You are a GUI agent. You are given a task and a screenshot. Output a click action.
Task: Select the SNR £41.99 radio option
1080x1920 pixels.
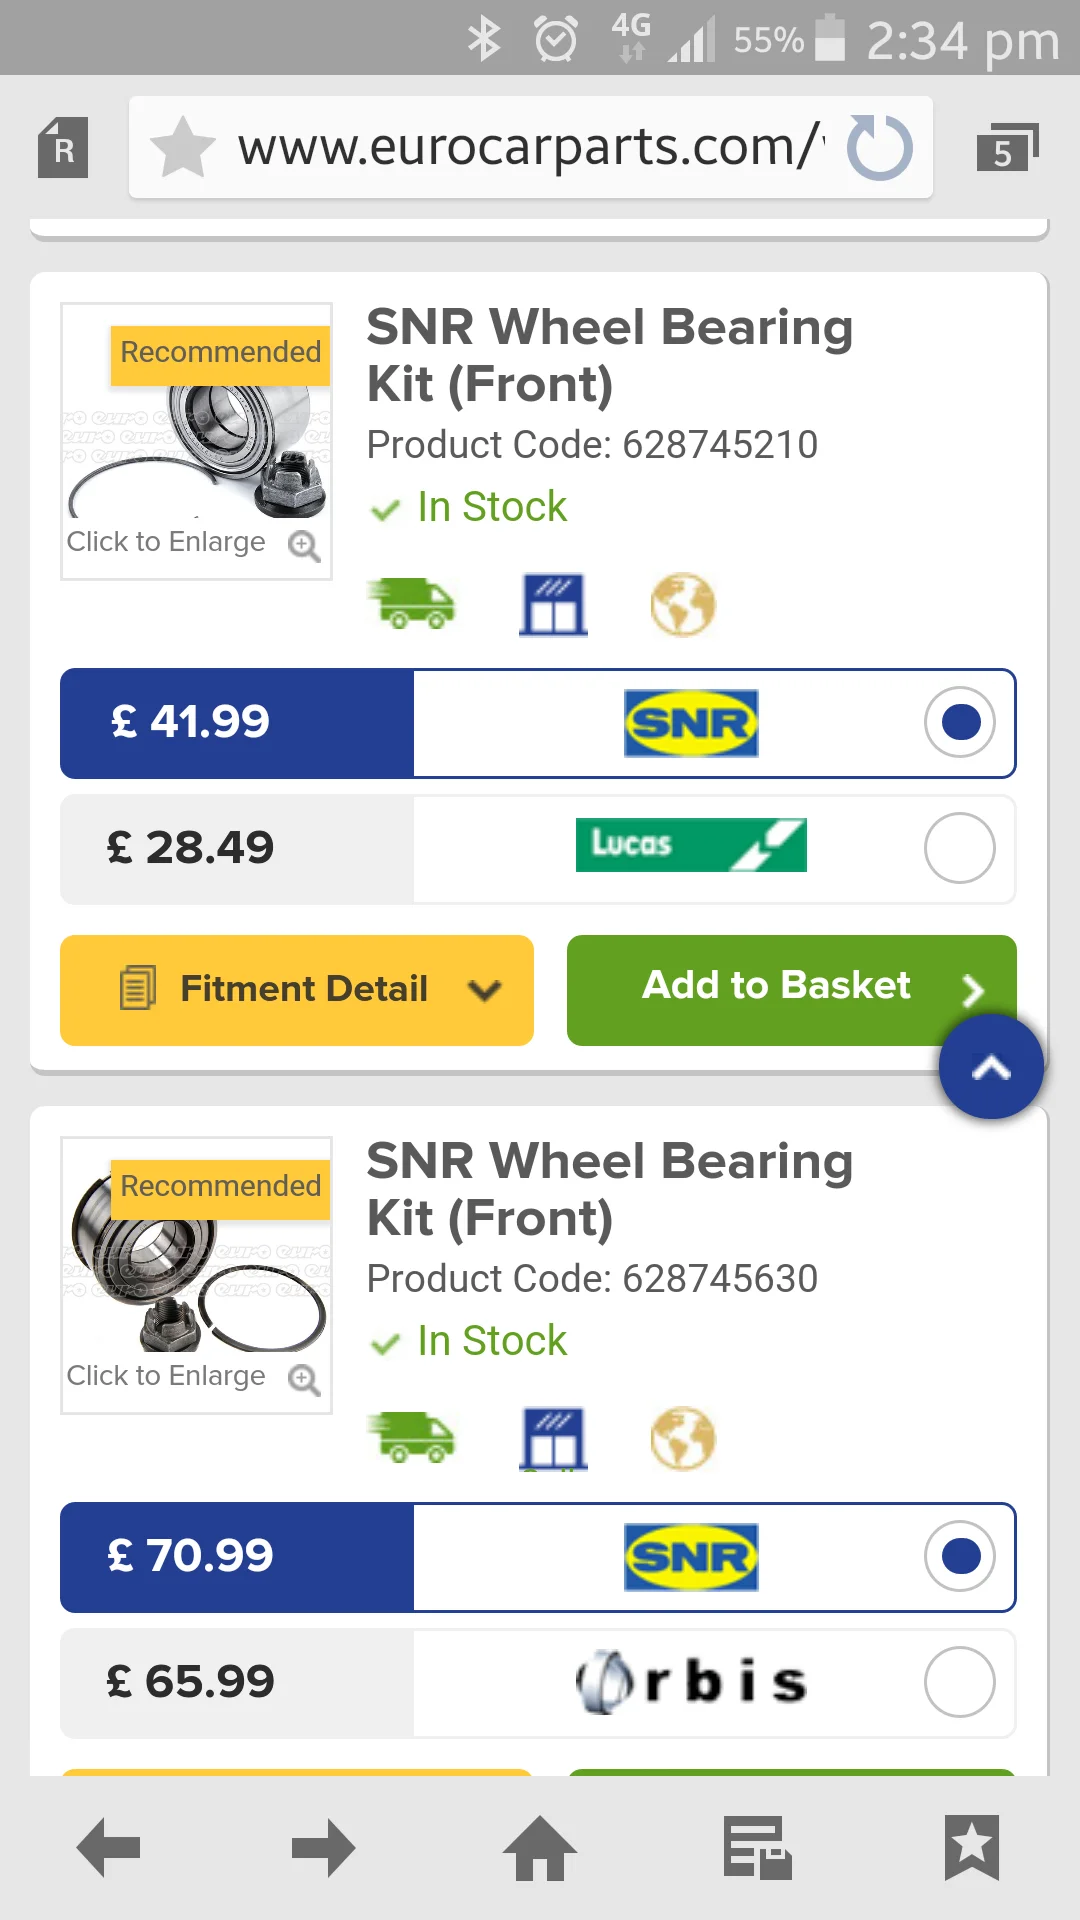pyautogui.click(x=960, y=722)
